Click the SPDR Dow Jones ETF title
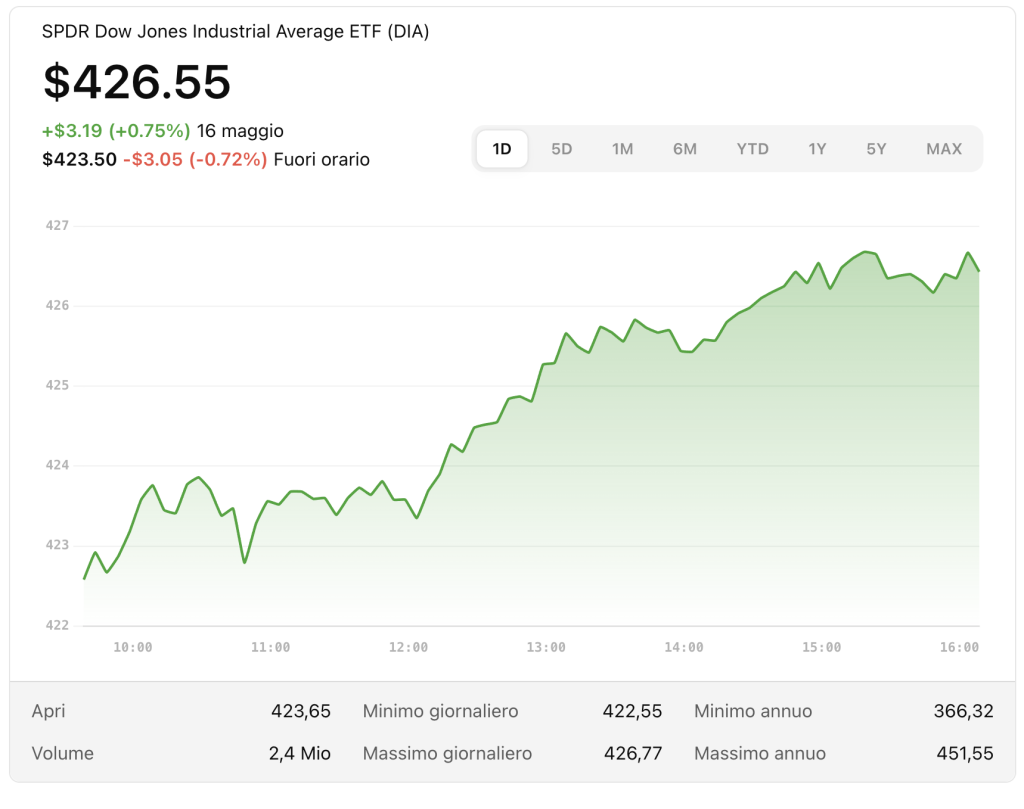The height and width of the screenshot is (809, 1024). tap(235, 31)
